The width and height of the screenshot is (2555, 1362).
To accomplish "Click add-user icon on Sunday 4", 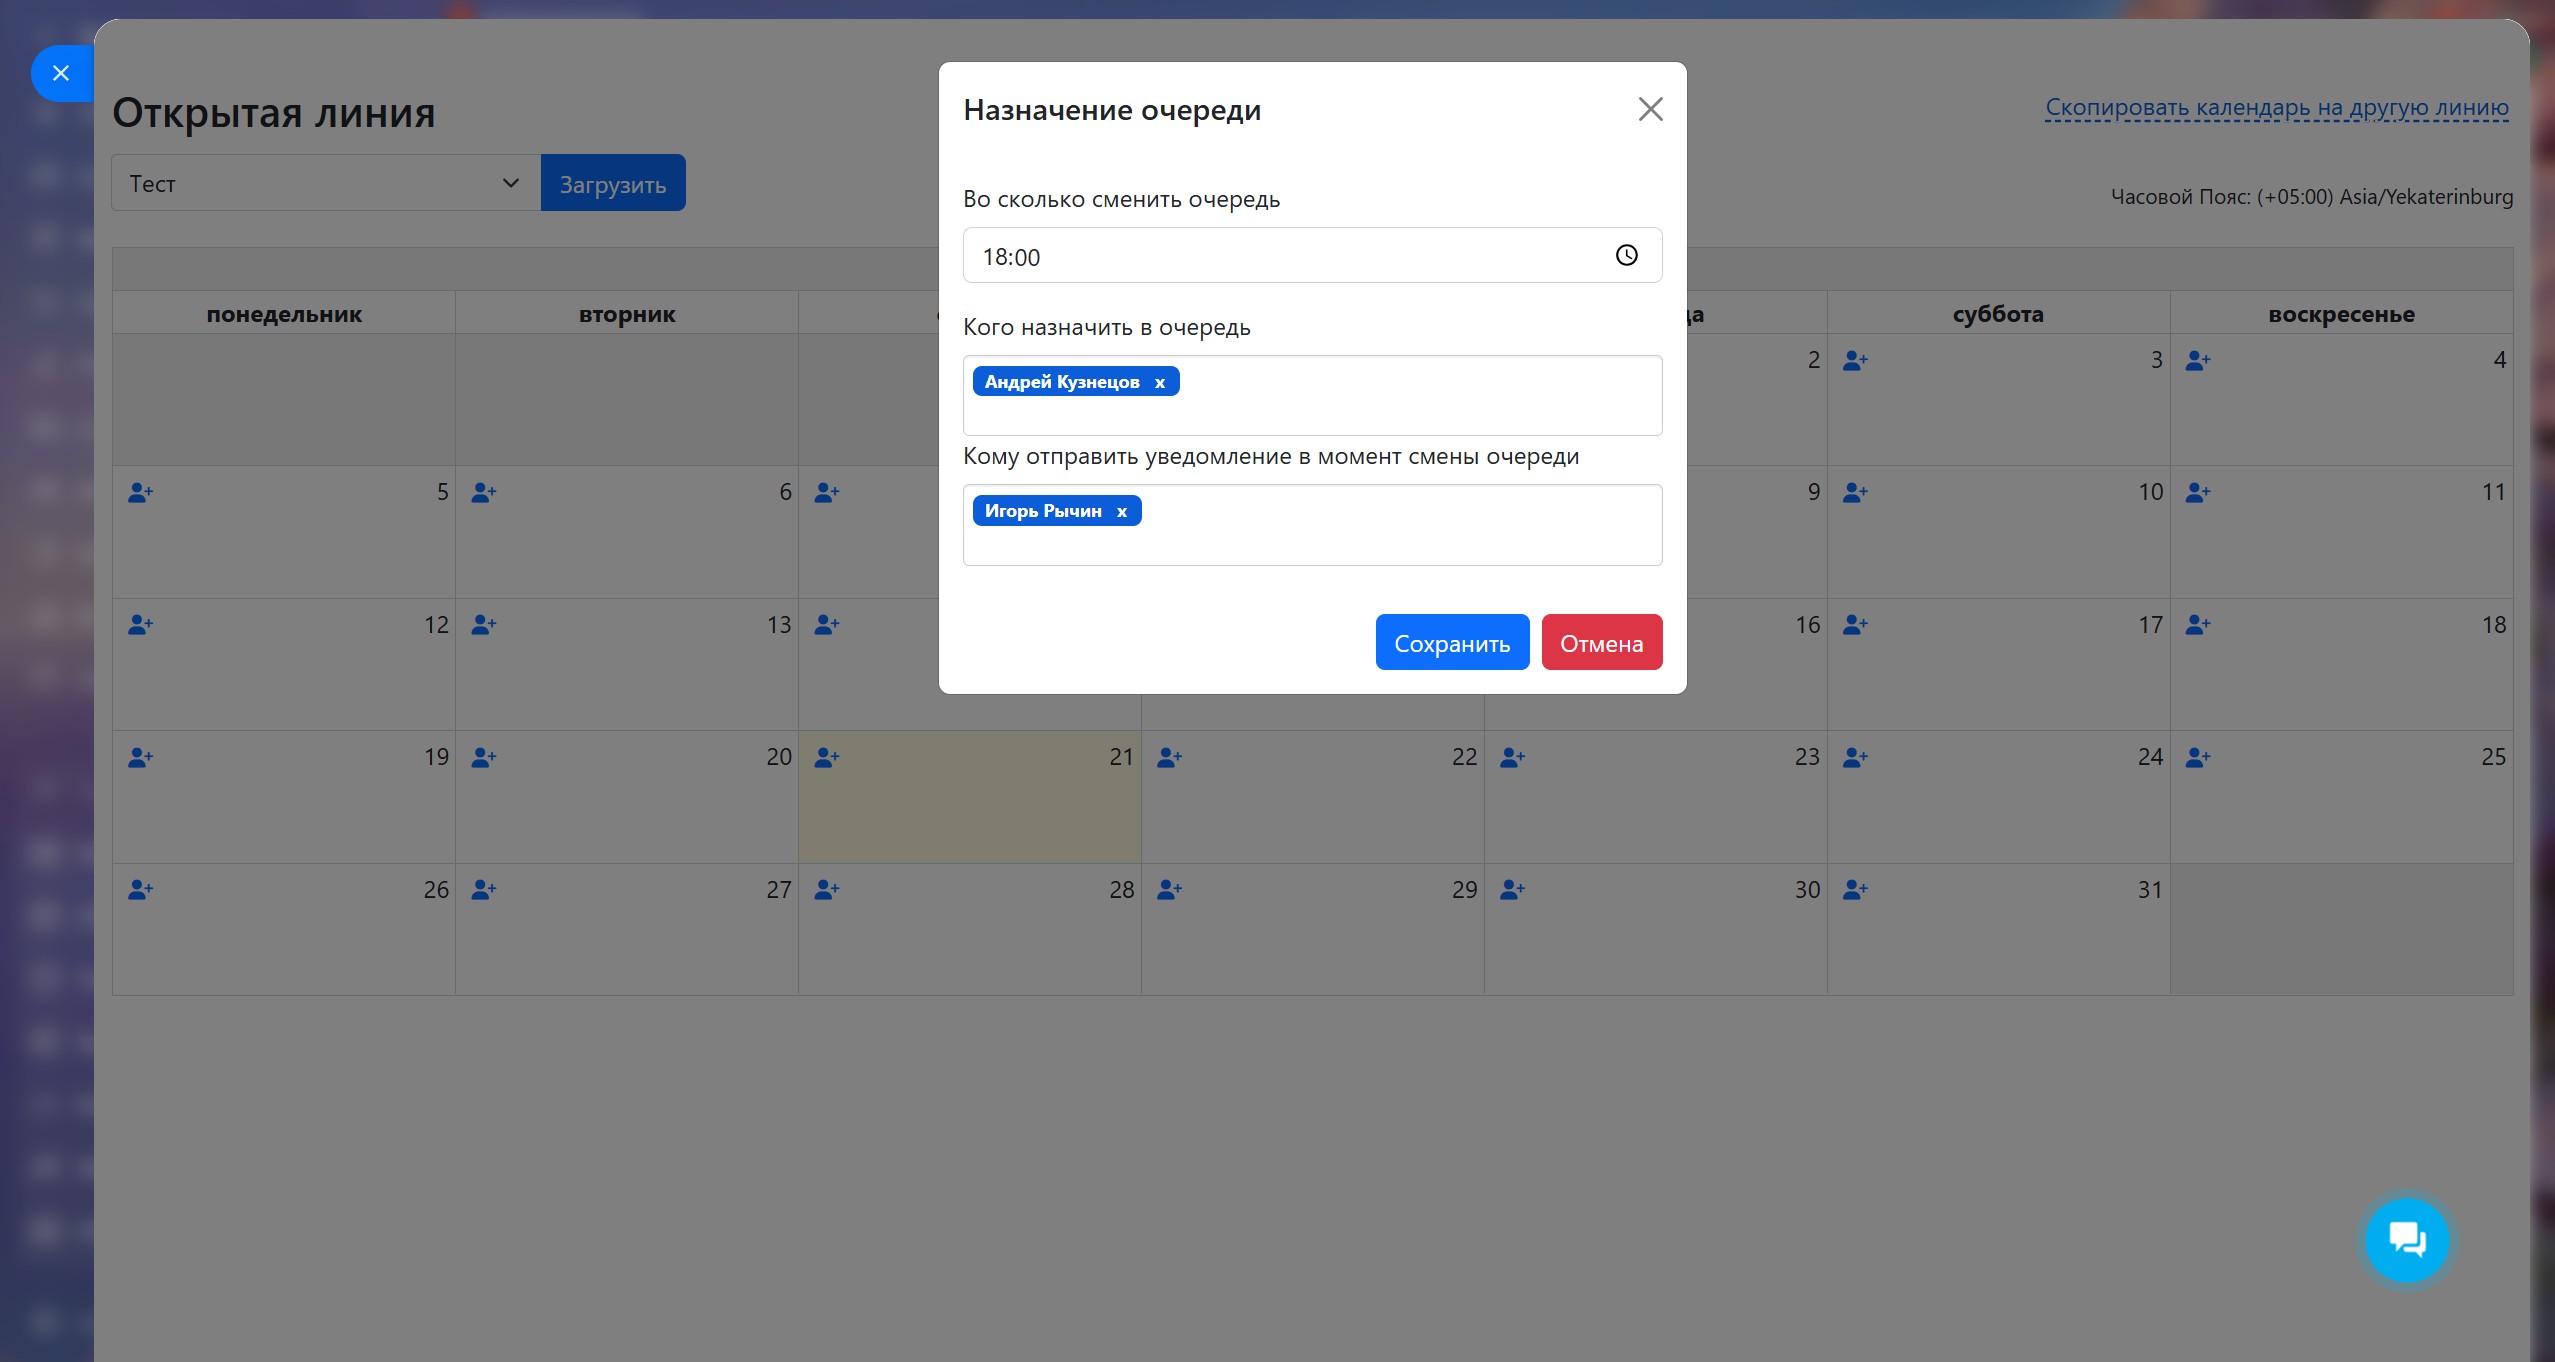I will [2197, 360].
